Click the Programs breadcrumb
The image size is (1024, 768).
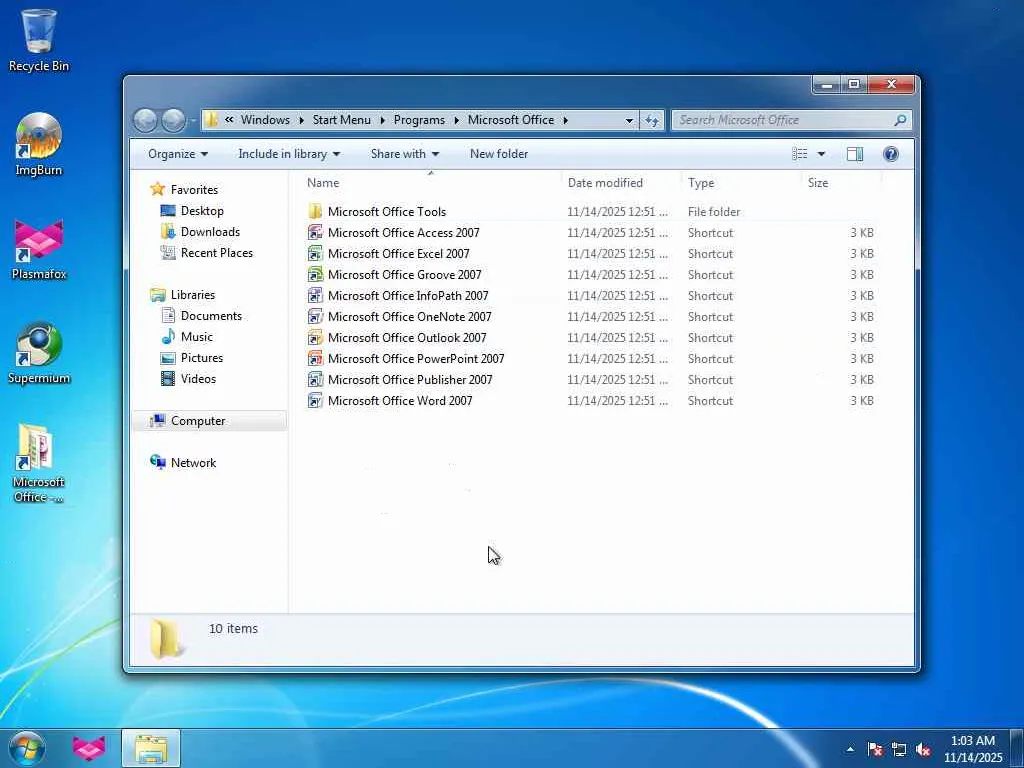419,120
